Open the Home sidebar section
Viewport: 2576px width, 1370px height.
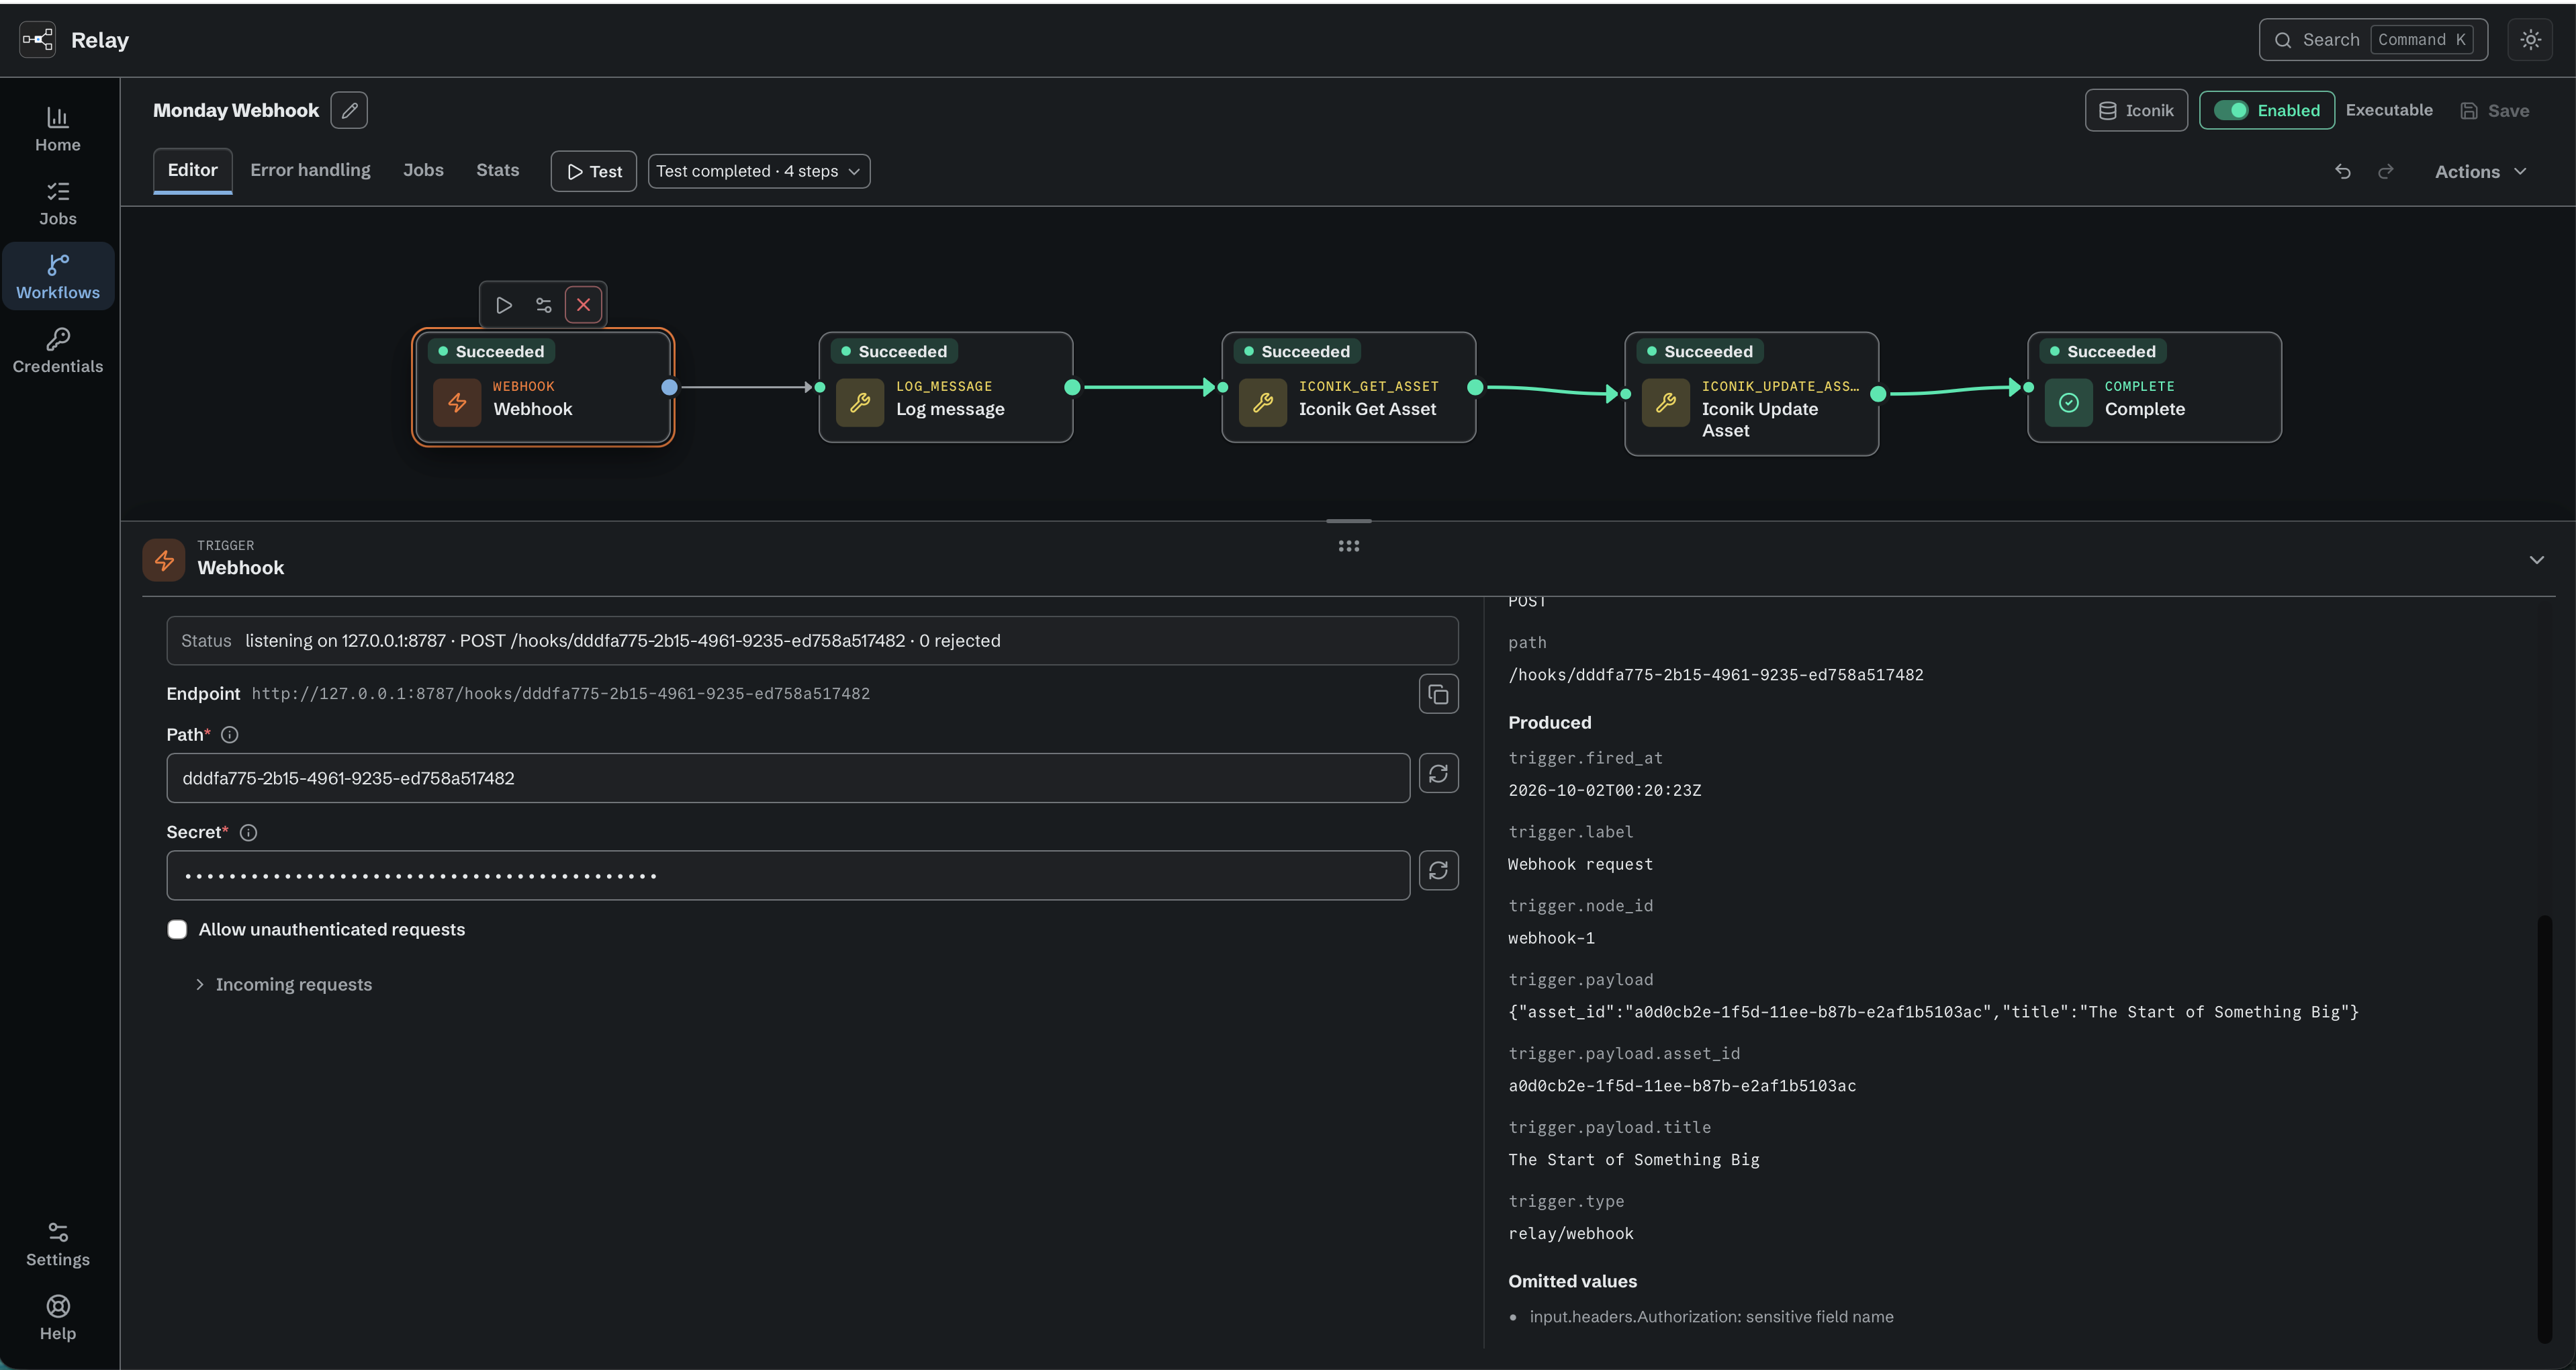(58, 129)
